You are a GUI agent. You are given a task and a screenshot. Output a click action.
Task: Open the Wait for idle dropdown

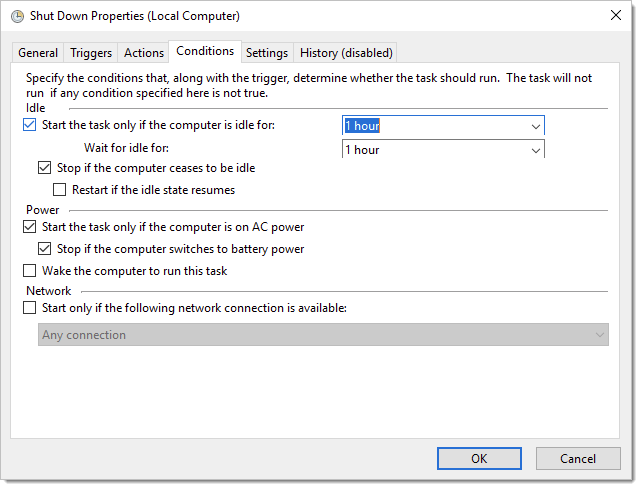535,151
